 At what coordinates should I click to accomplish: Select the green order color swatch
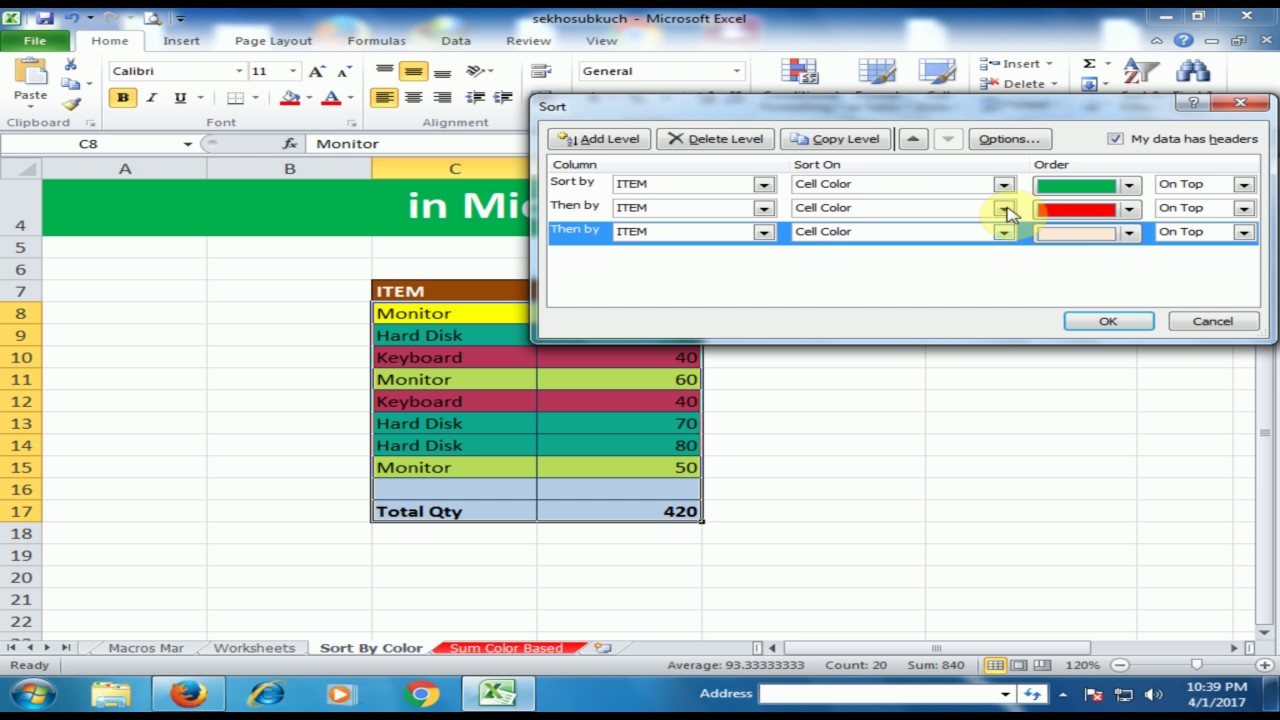click(x=1076, y=185)
